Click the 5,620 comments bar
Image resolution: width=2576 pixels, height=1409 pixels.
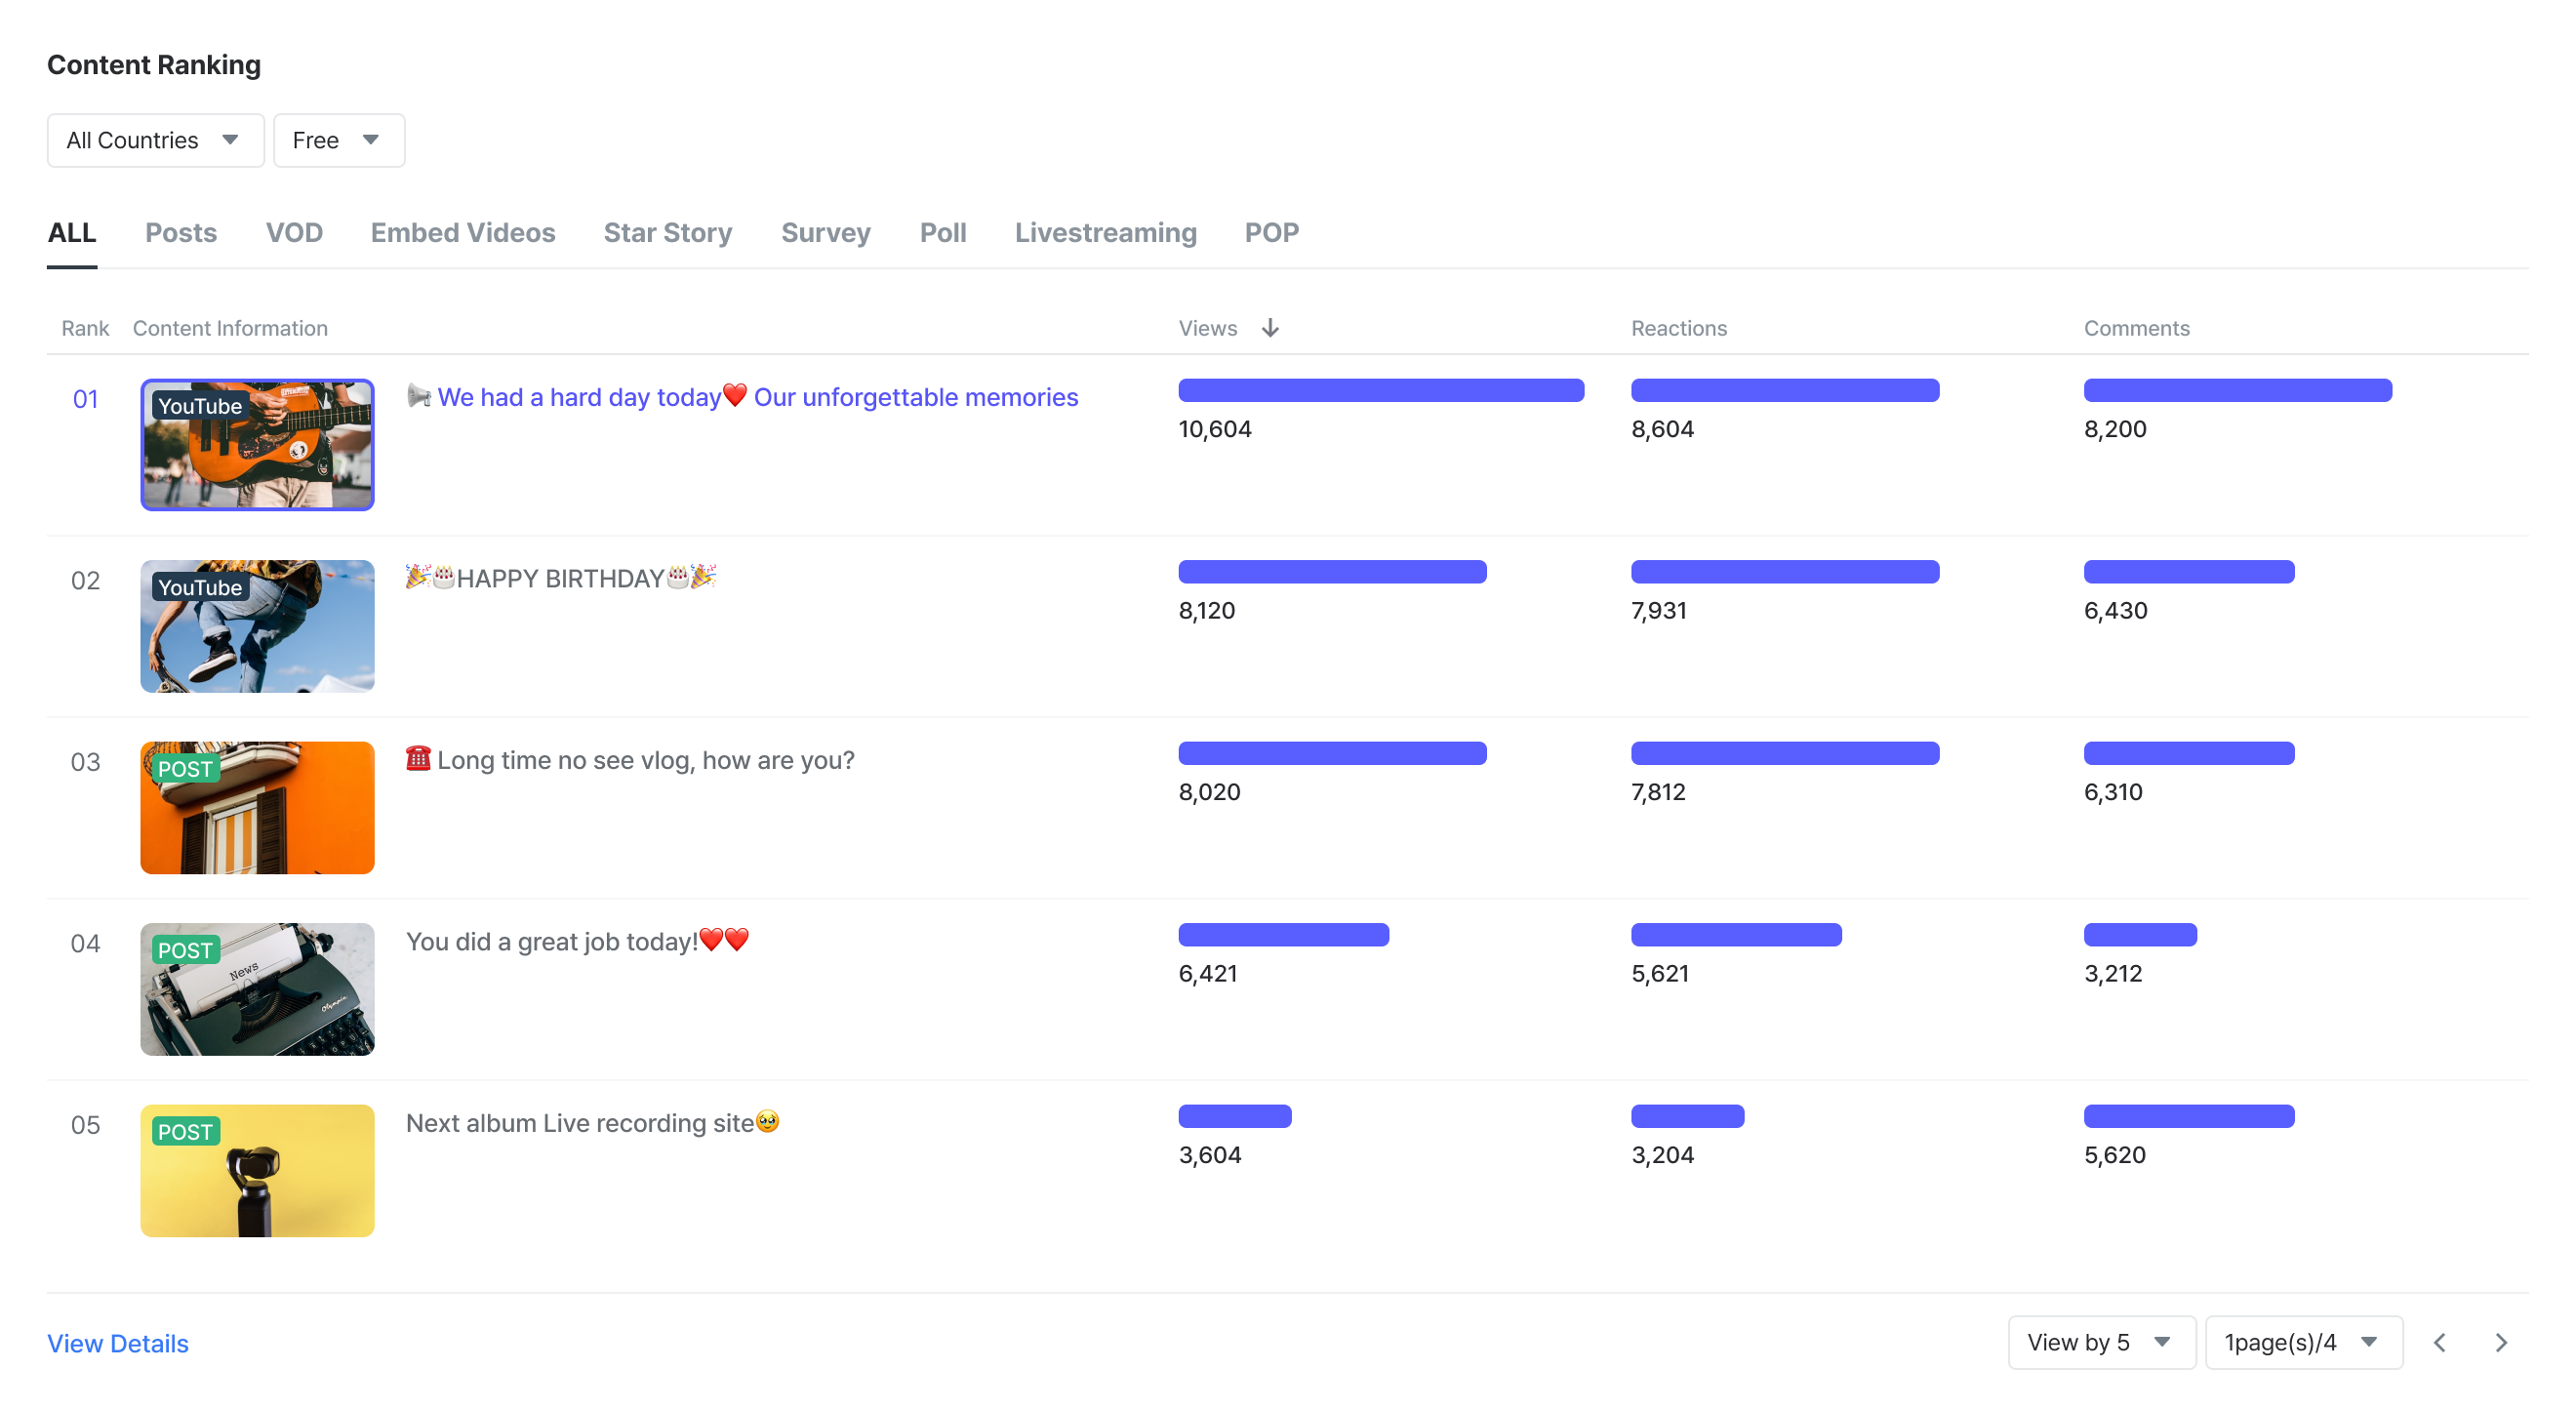2189,1116
